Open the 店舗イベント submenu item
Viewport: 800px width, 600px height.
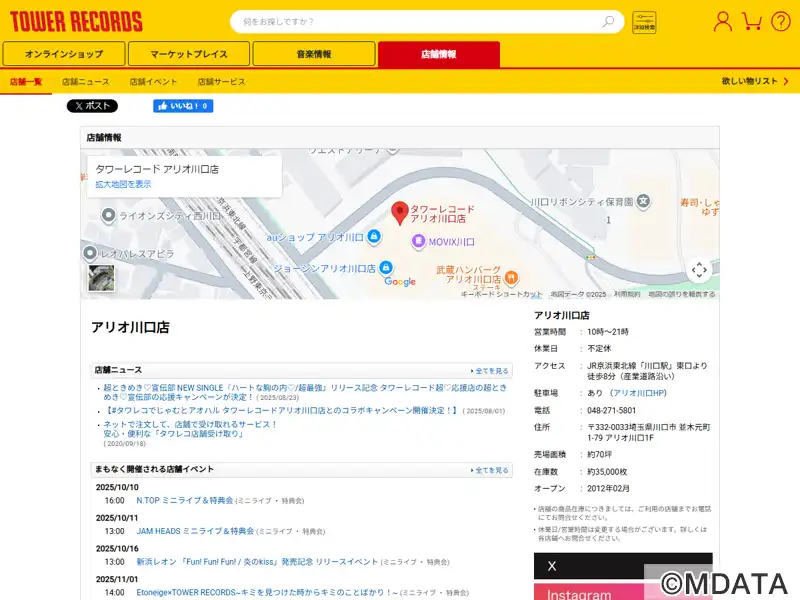tap(153, 82)
